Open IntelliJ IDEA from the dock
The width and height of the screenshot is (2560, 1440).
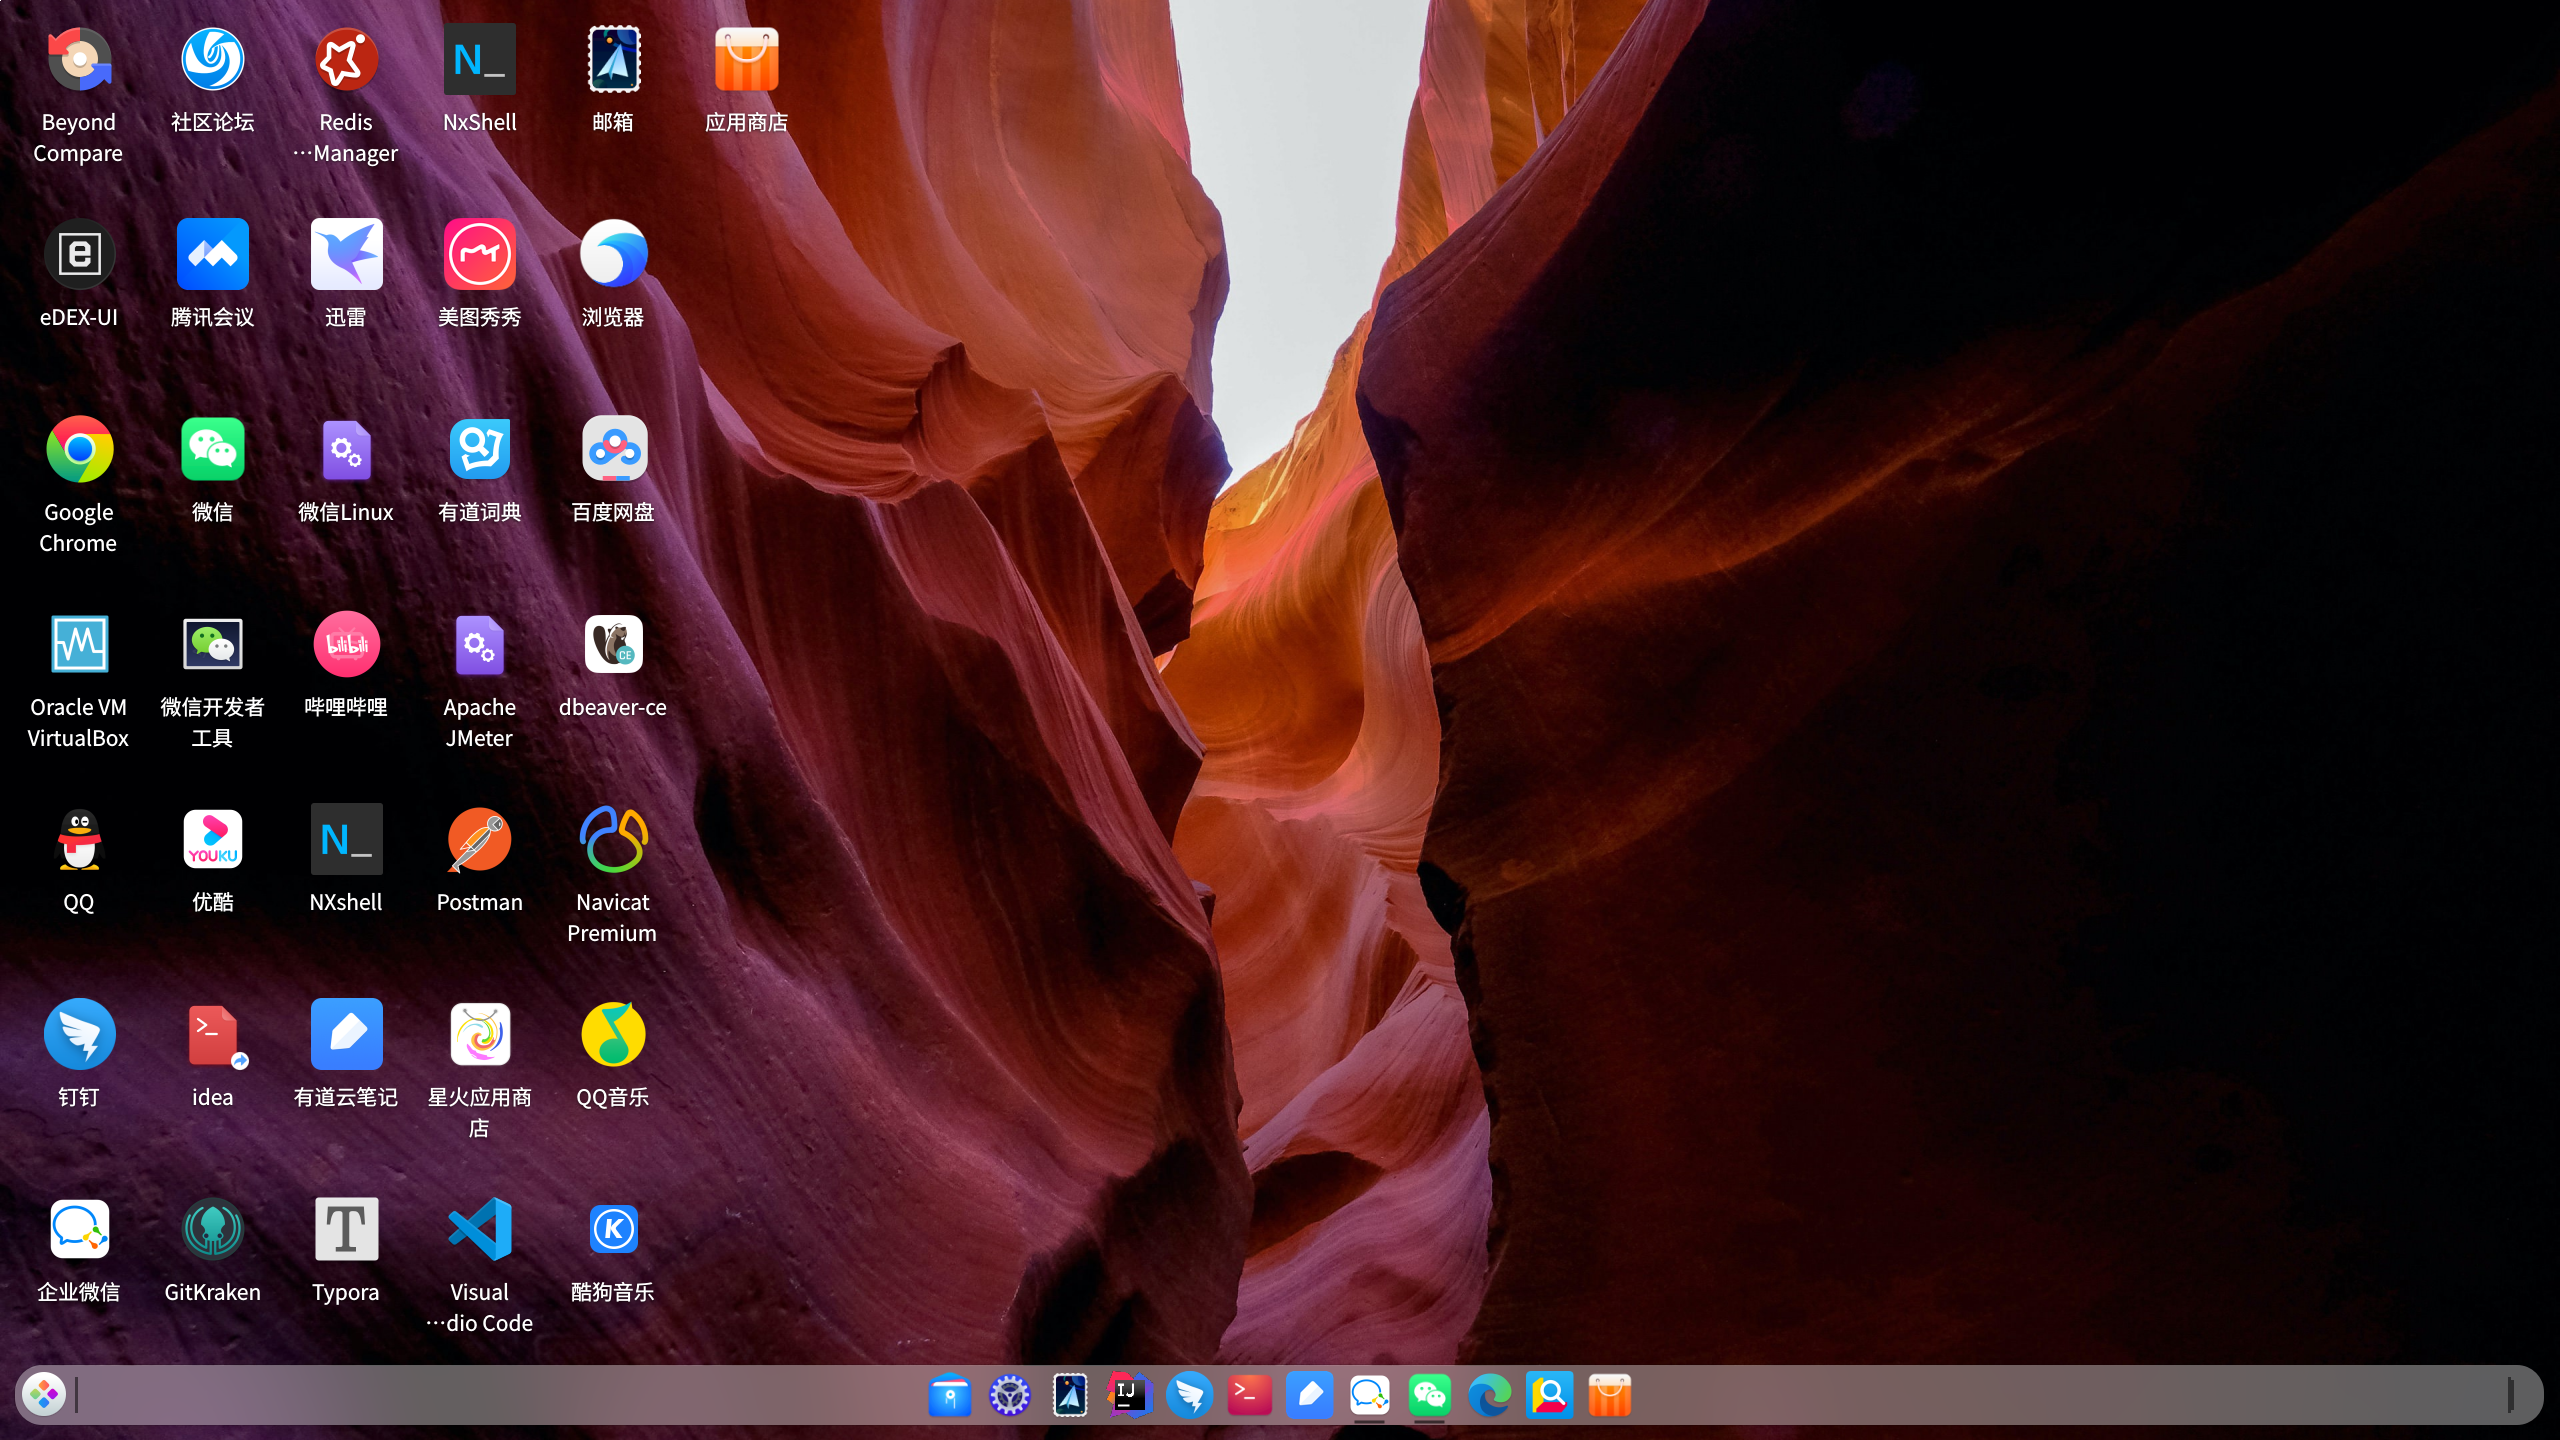1129,1394
